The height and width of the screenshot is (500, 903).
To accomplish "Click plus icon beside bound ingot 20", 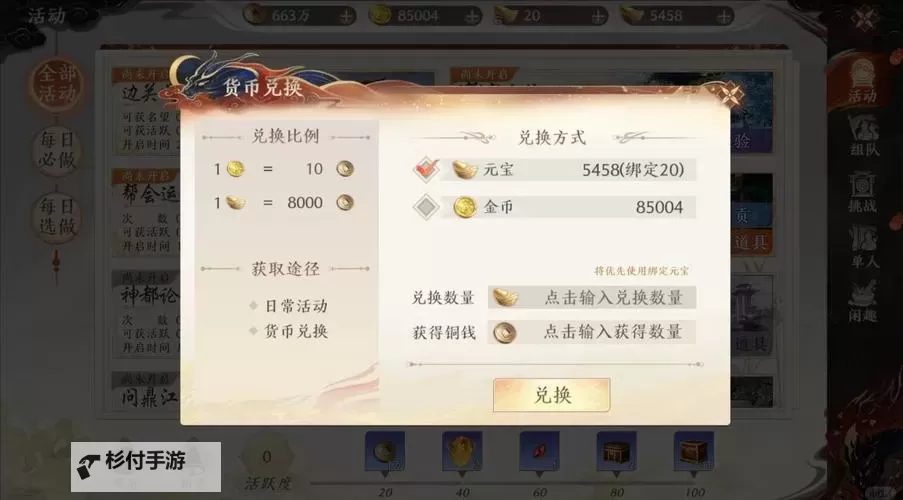I will click(x=598, y=16).
